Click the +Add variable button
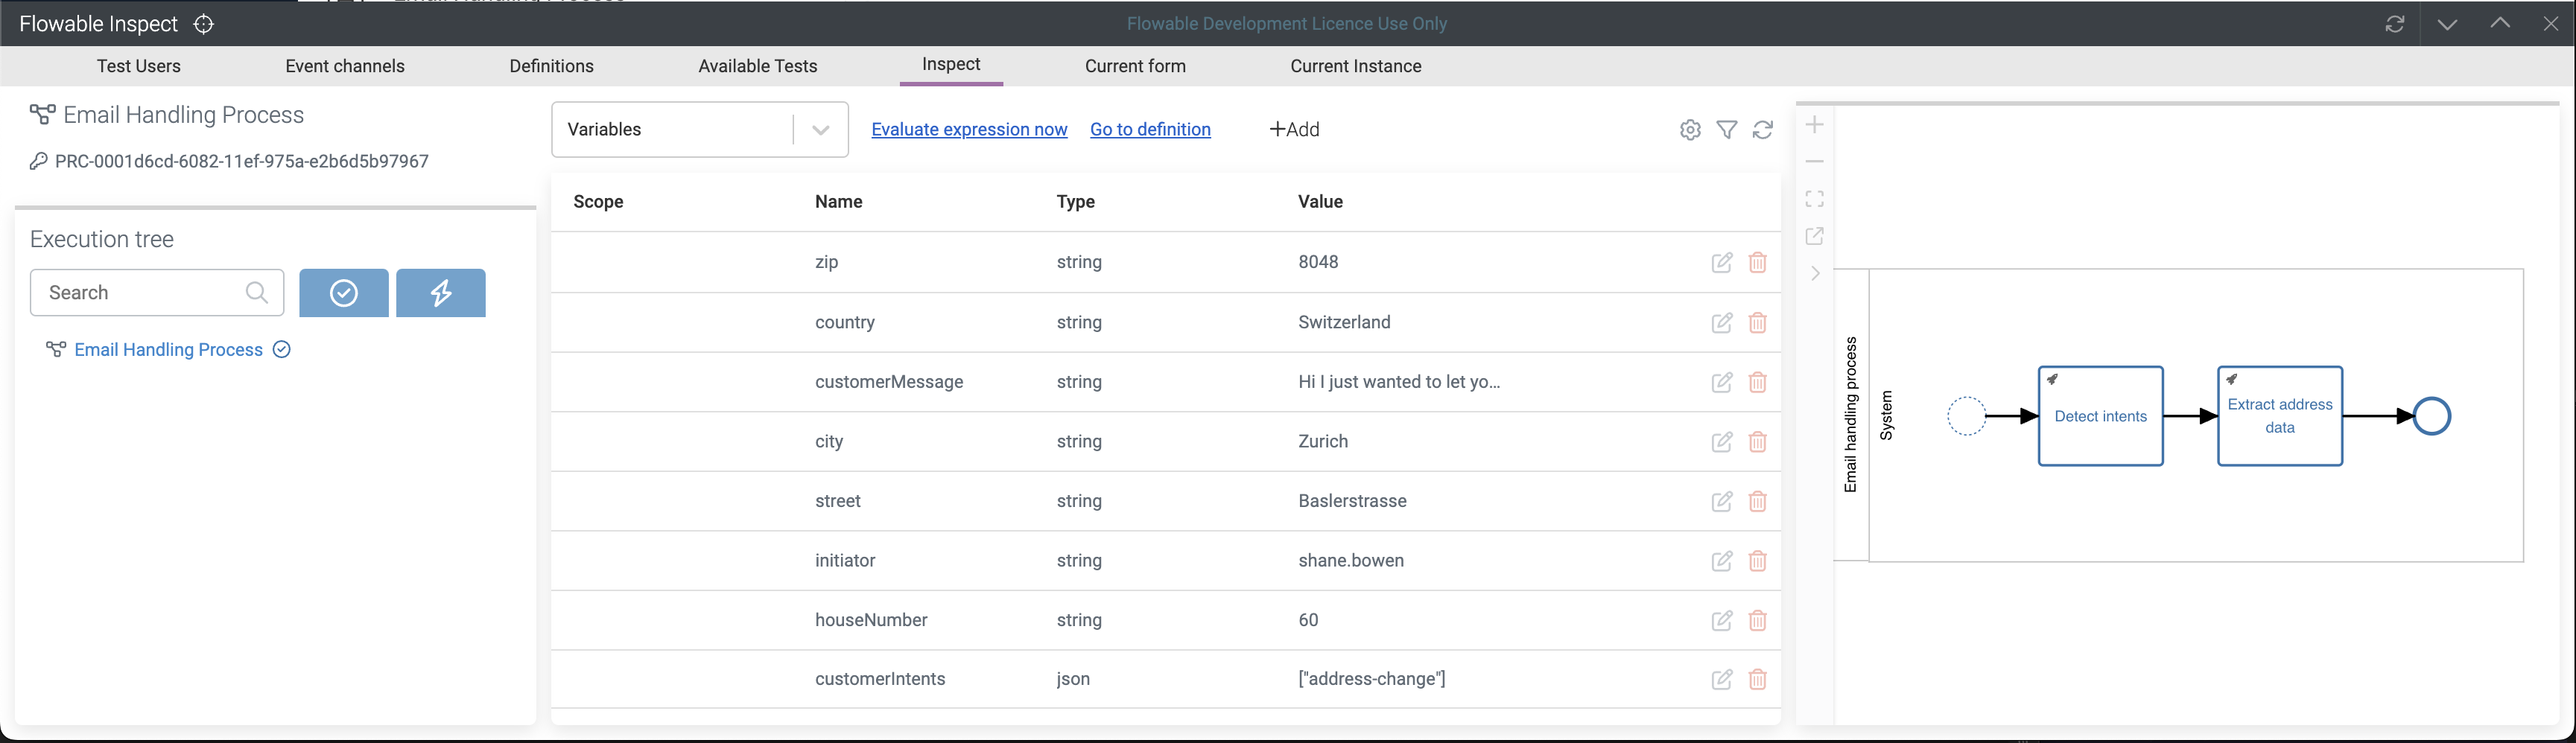The height and width of the screenshot is (743, 2576). coord(1295,130)
